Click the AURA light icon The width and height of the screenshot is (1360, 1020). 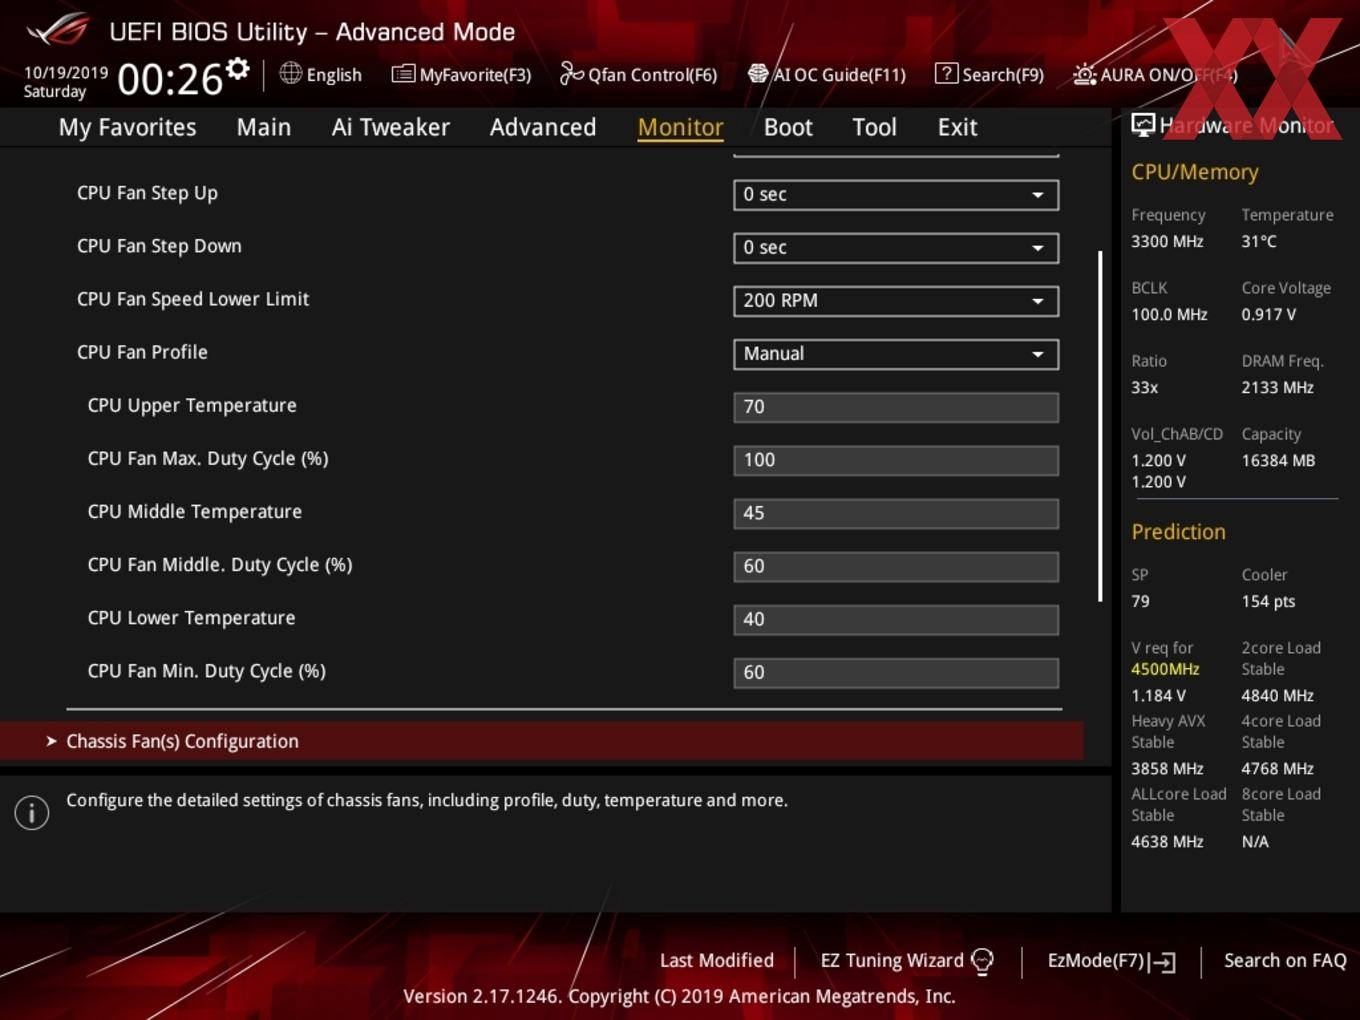tap(1084, 74)
